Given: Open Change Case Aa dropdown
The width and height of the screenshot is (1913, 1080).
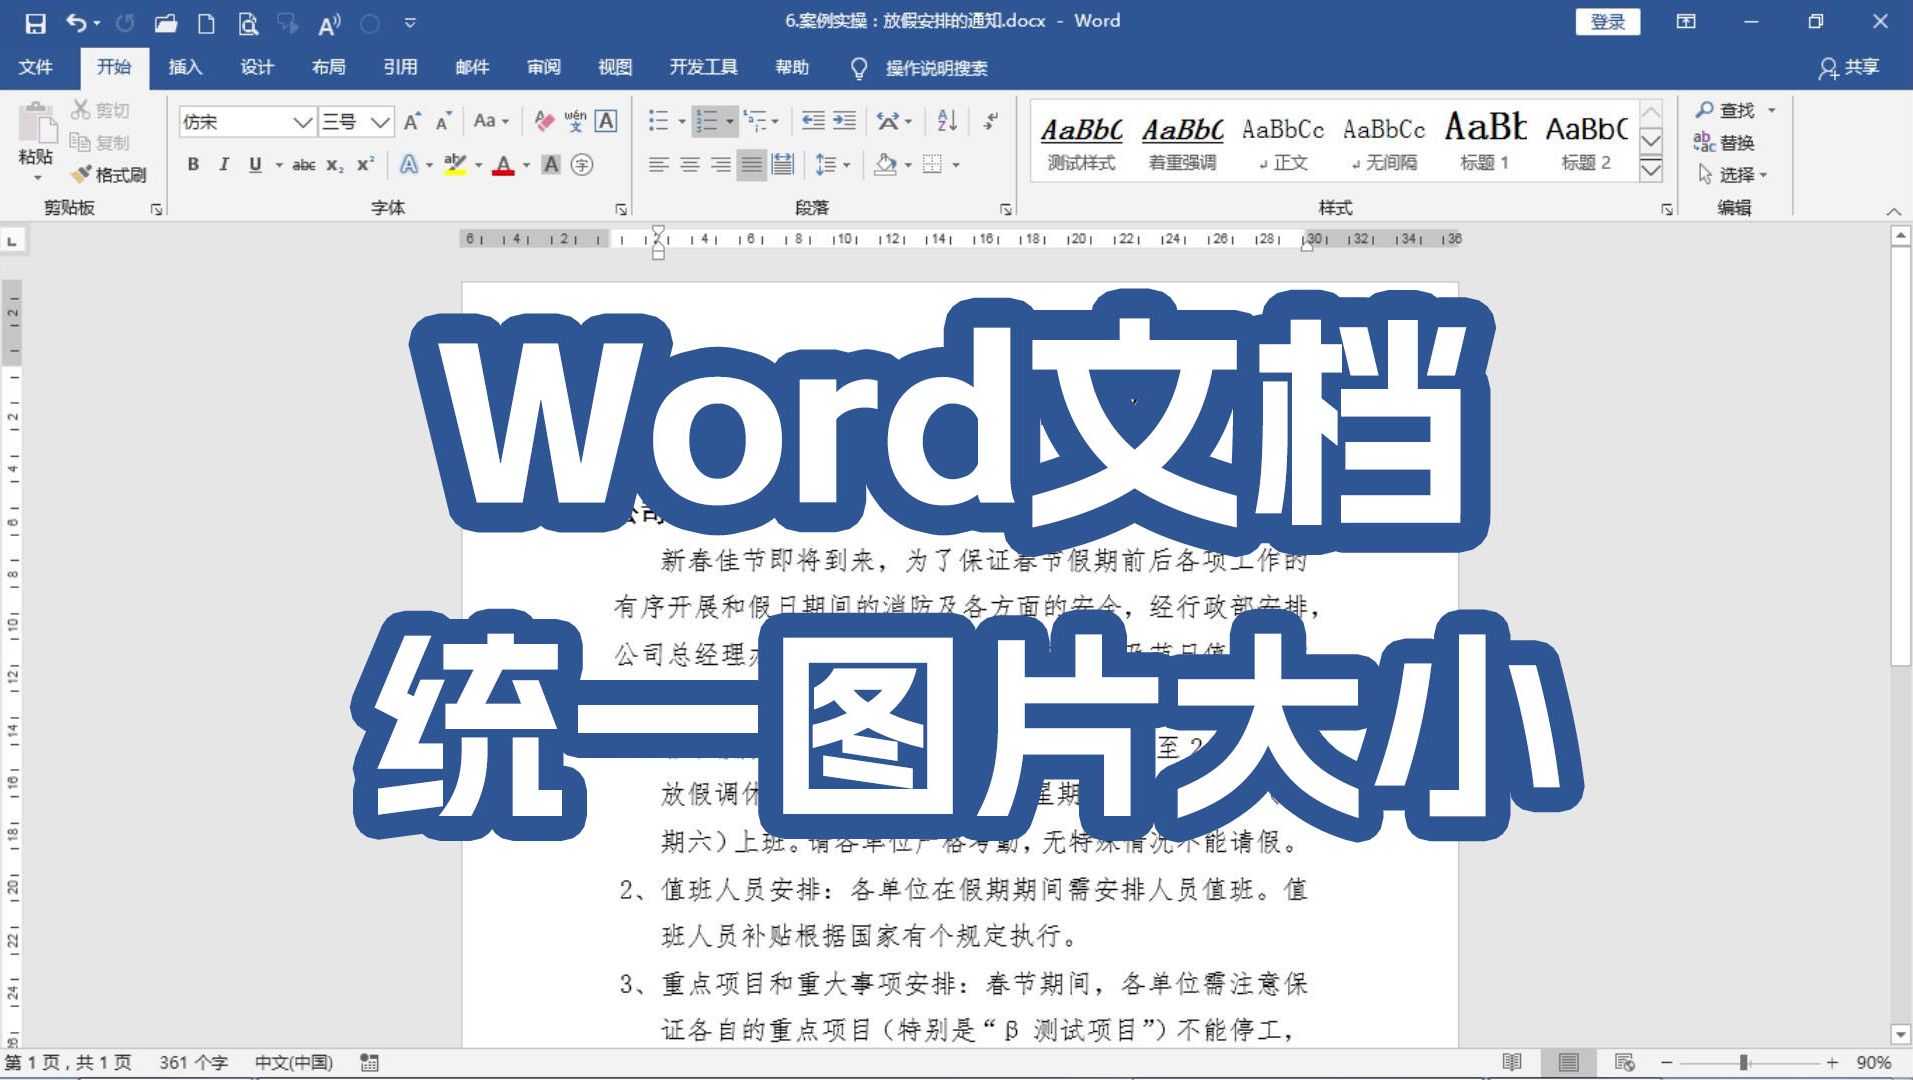Looking at the screenshot, I should click(x=491, y=121).
